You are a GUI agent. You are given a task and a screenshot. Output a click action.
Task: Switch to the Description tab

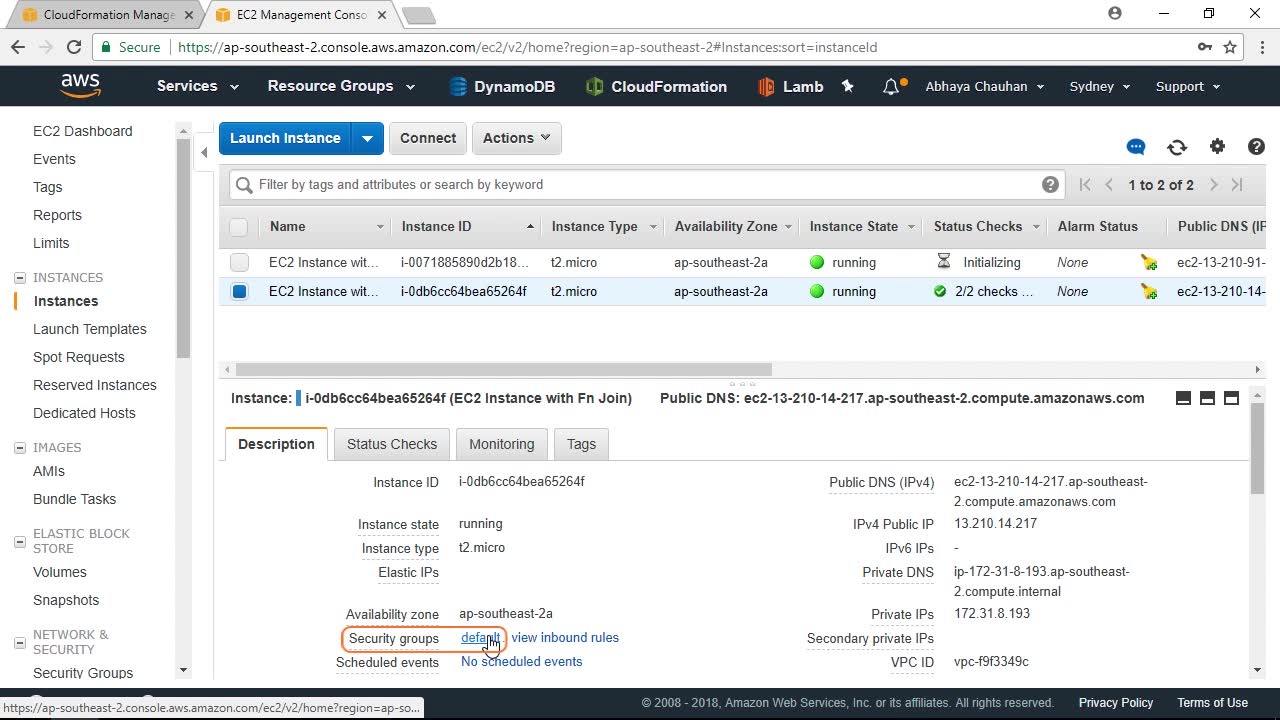(x=276, y=444)
